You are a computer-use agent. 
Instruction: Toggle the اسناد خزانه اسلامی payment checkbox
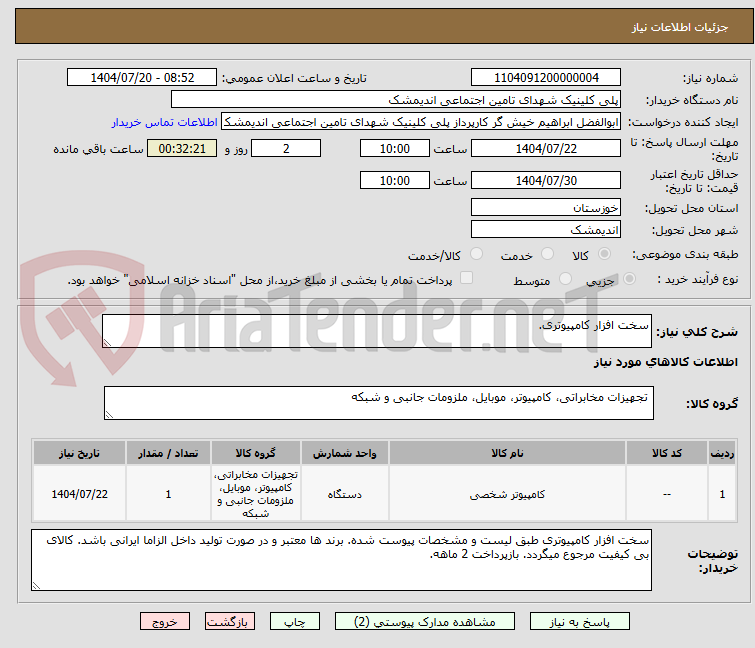point(466,278)
